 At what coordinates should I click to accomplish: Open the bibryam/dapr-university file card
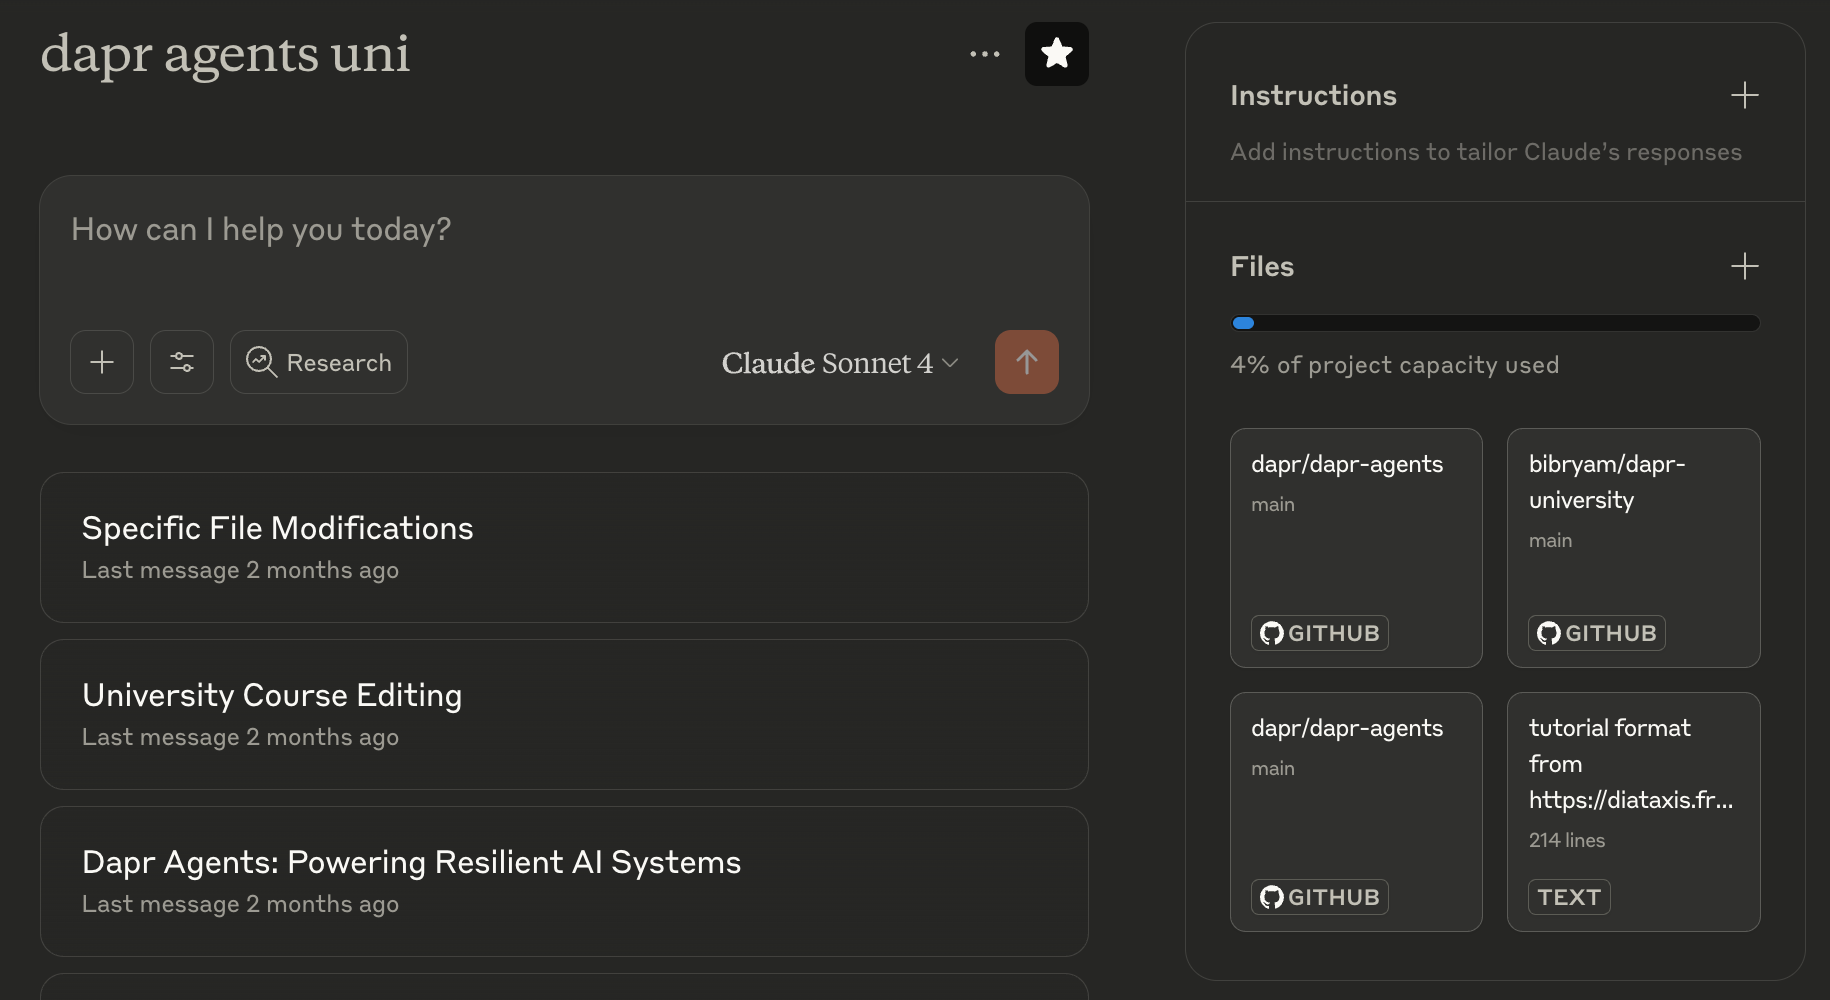(x=1633, y=530)
